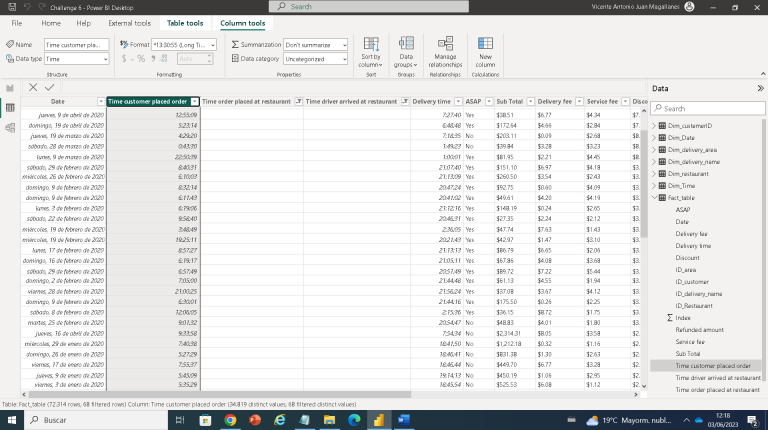768x430 pixels.
Task: Open the External tools tab
Action: point(129,22)
